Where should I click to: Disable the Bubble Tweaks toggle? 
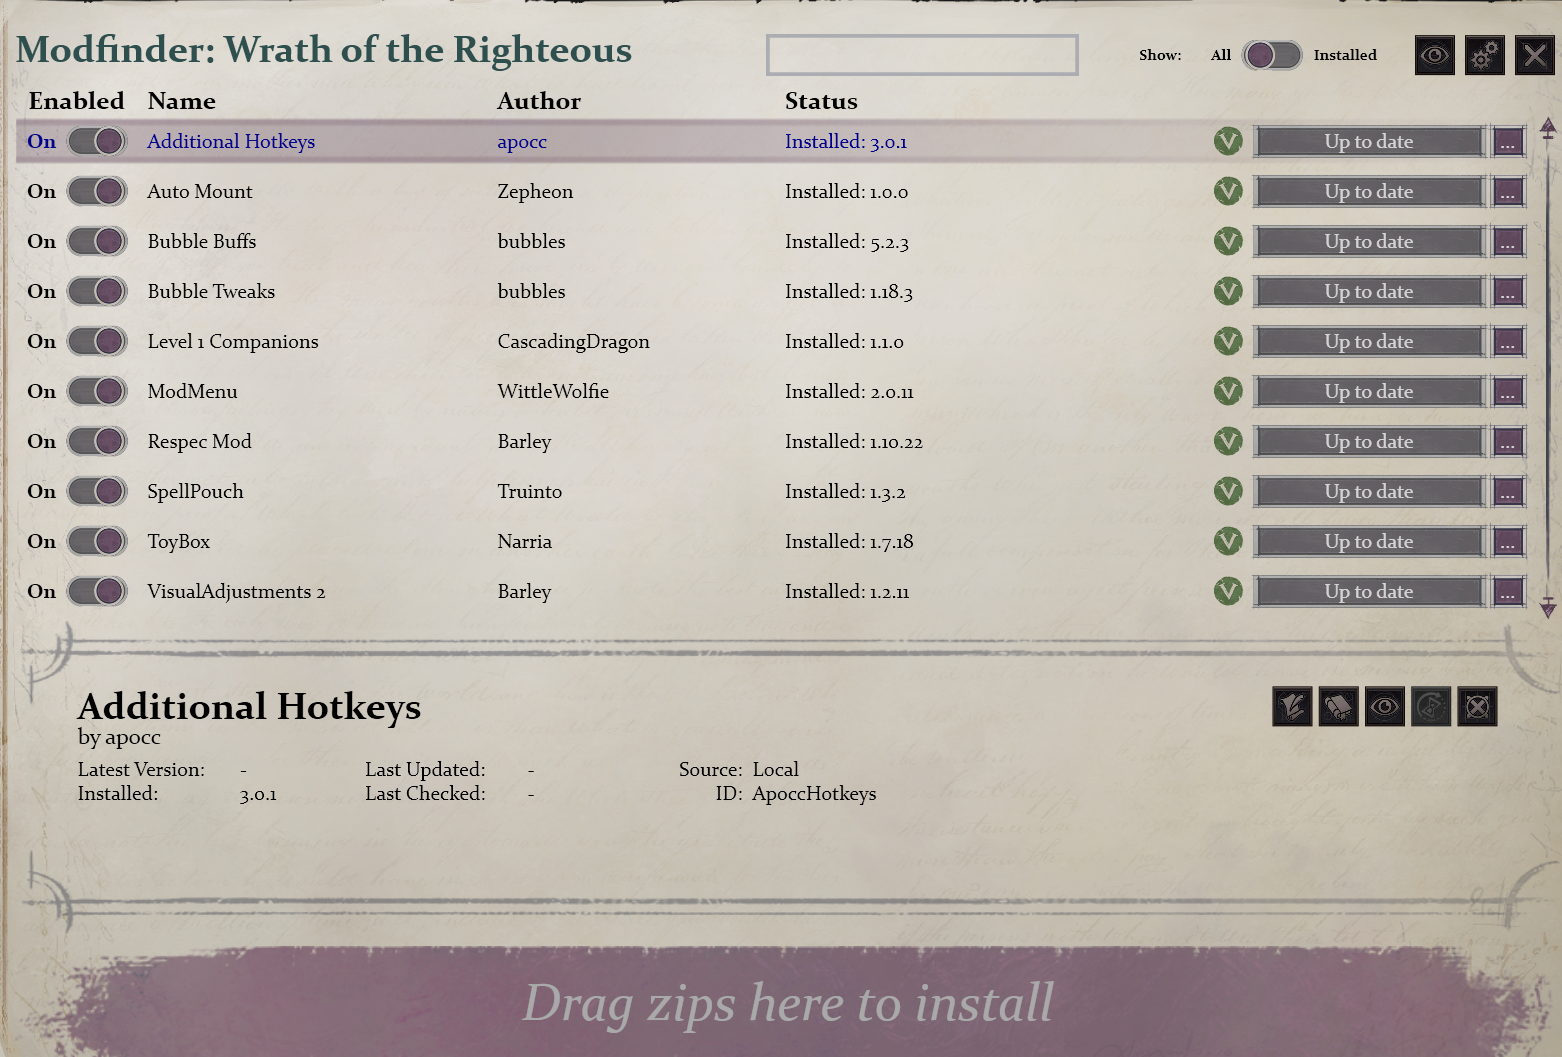97,291
